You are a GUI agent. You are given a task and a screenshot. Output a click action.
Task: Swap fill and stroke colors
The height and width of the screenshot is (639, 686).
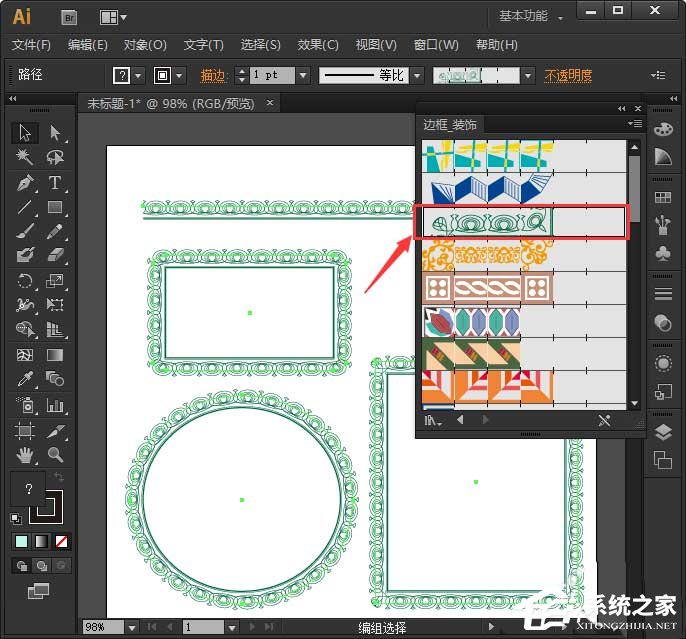point(58,476)
